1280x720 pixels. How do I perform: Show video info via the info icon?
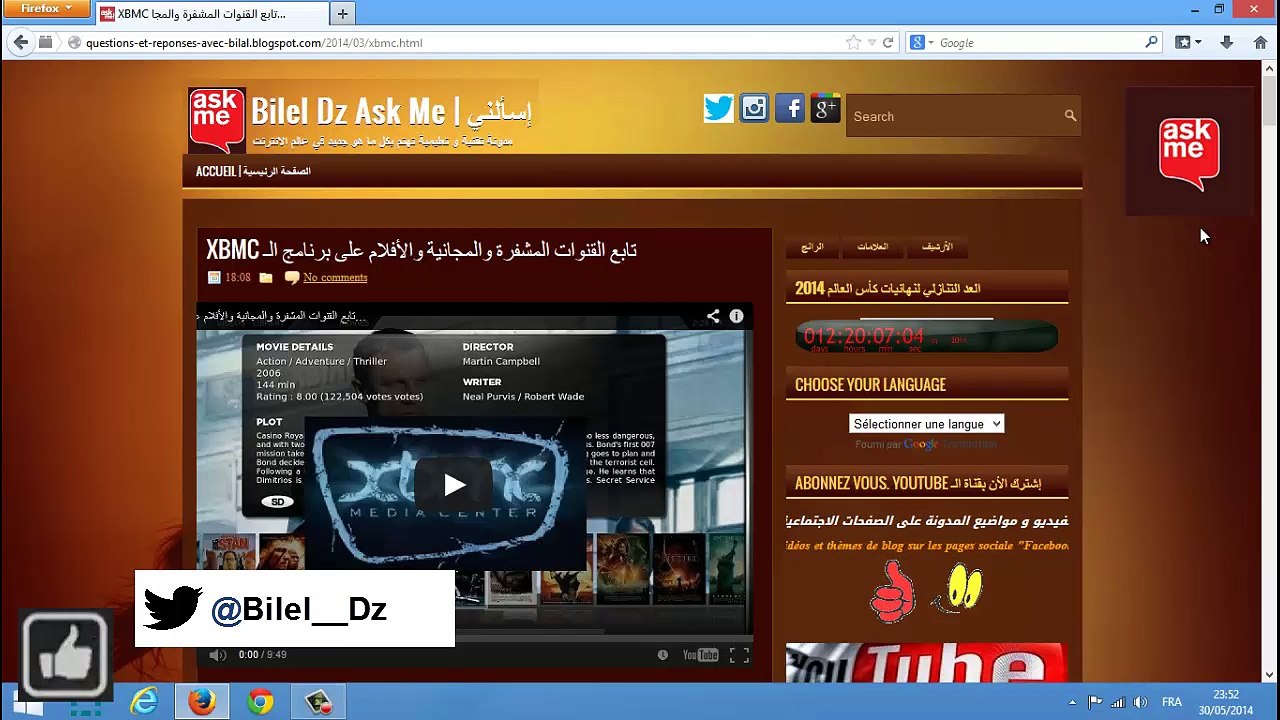point(736,316)
